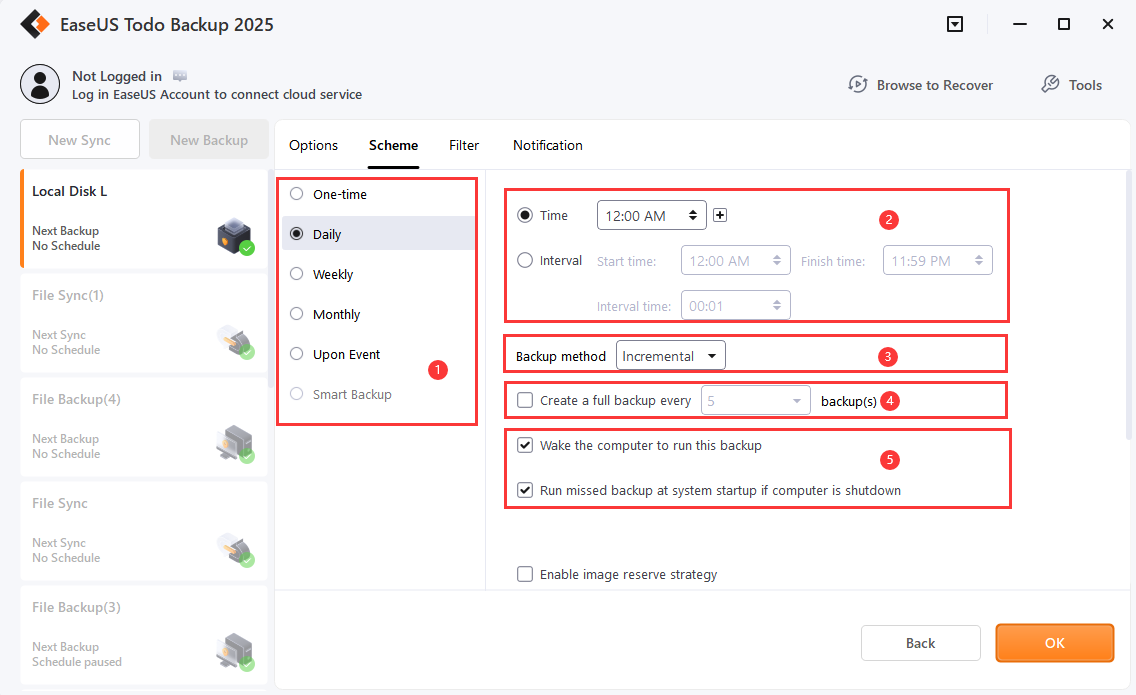
Task: Switch to the Filter tab
Action: (x=464, y=145)
